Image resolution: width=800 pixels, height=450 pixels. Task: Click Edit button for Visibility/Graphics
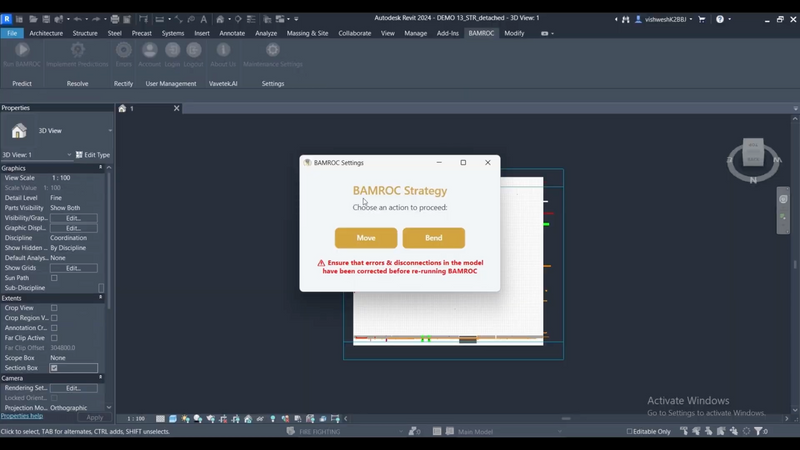[73, 218]
